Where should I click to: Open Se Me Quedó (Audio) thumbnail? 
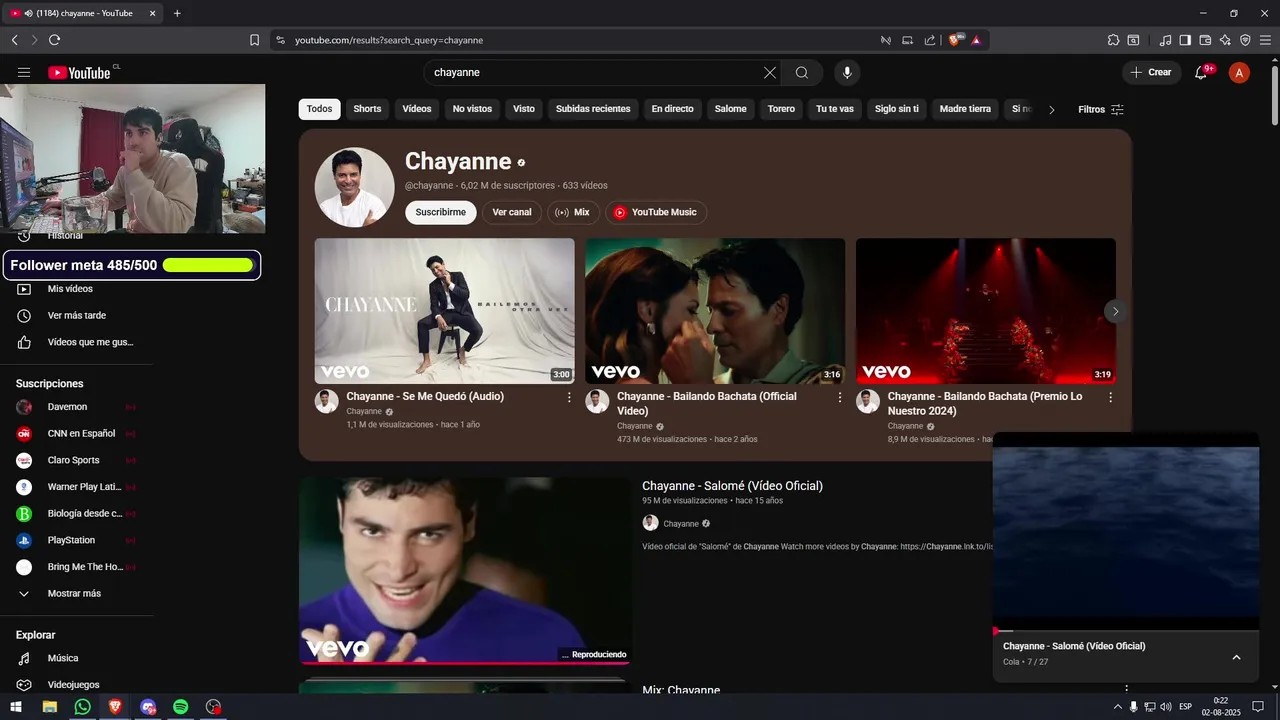444,311
